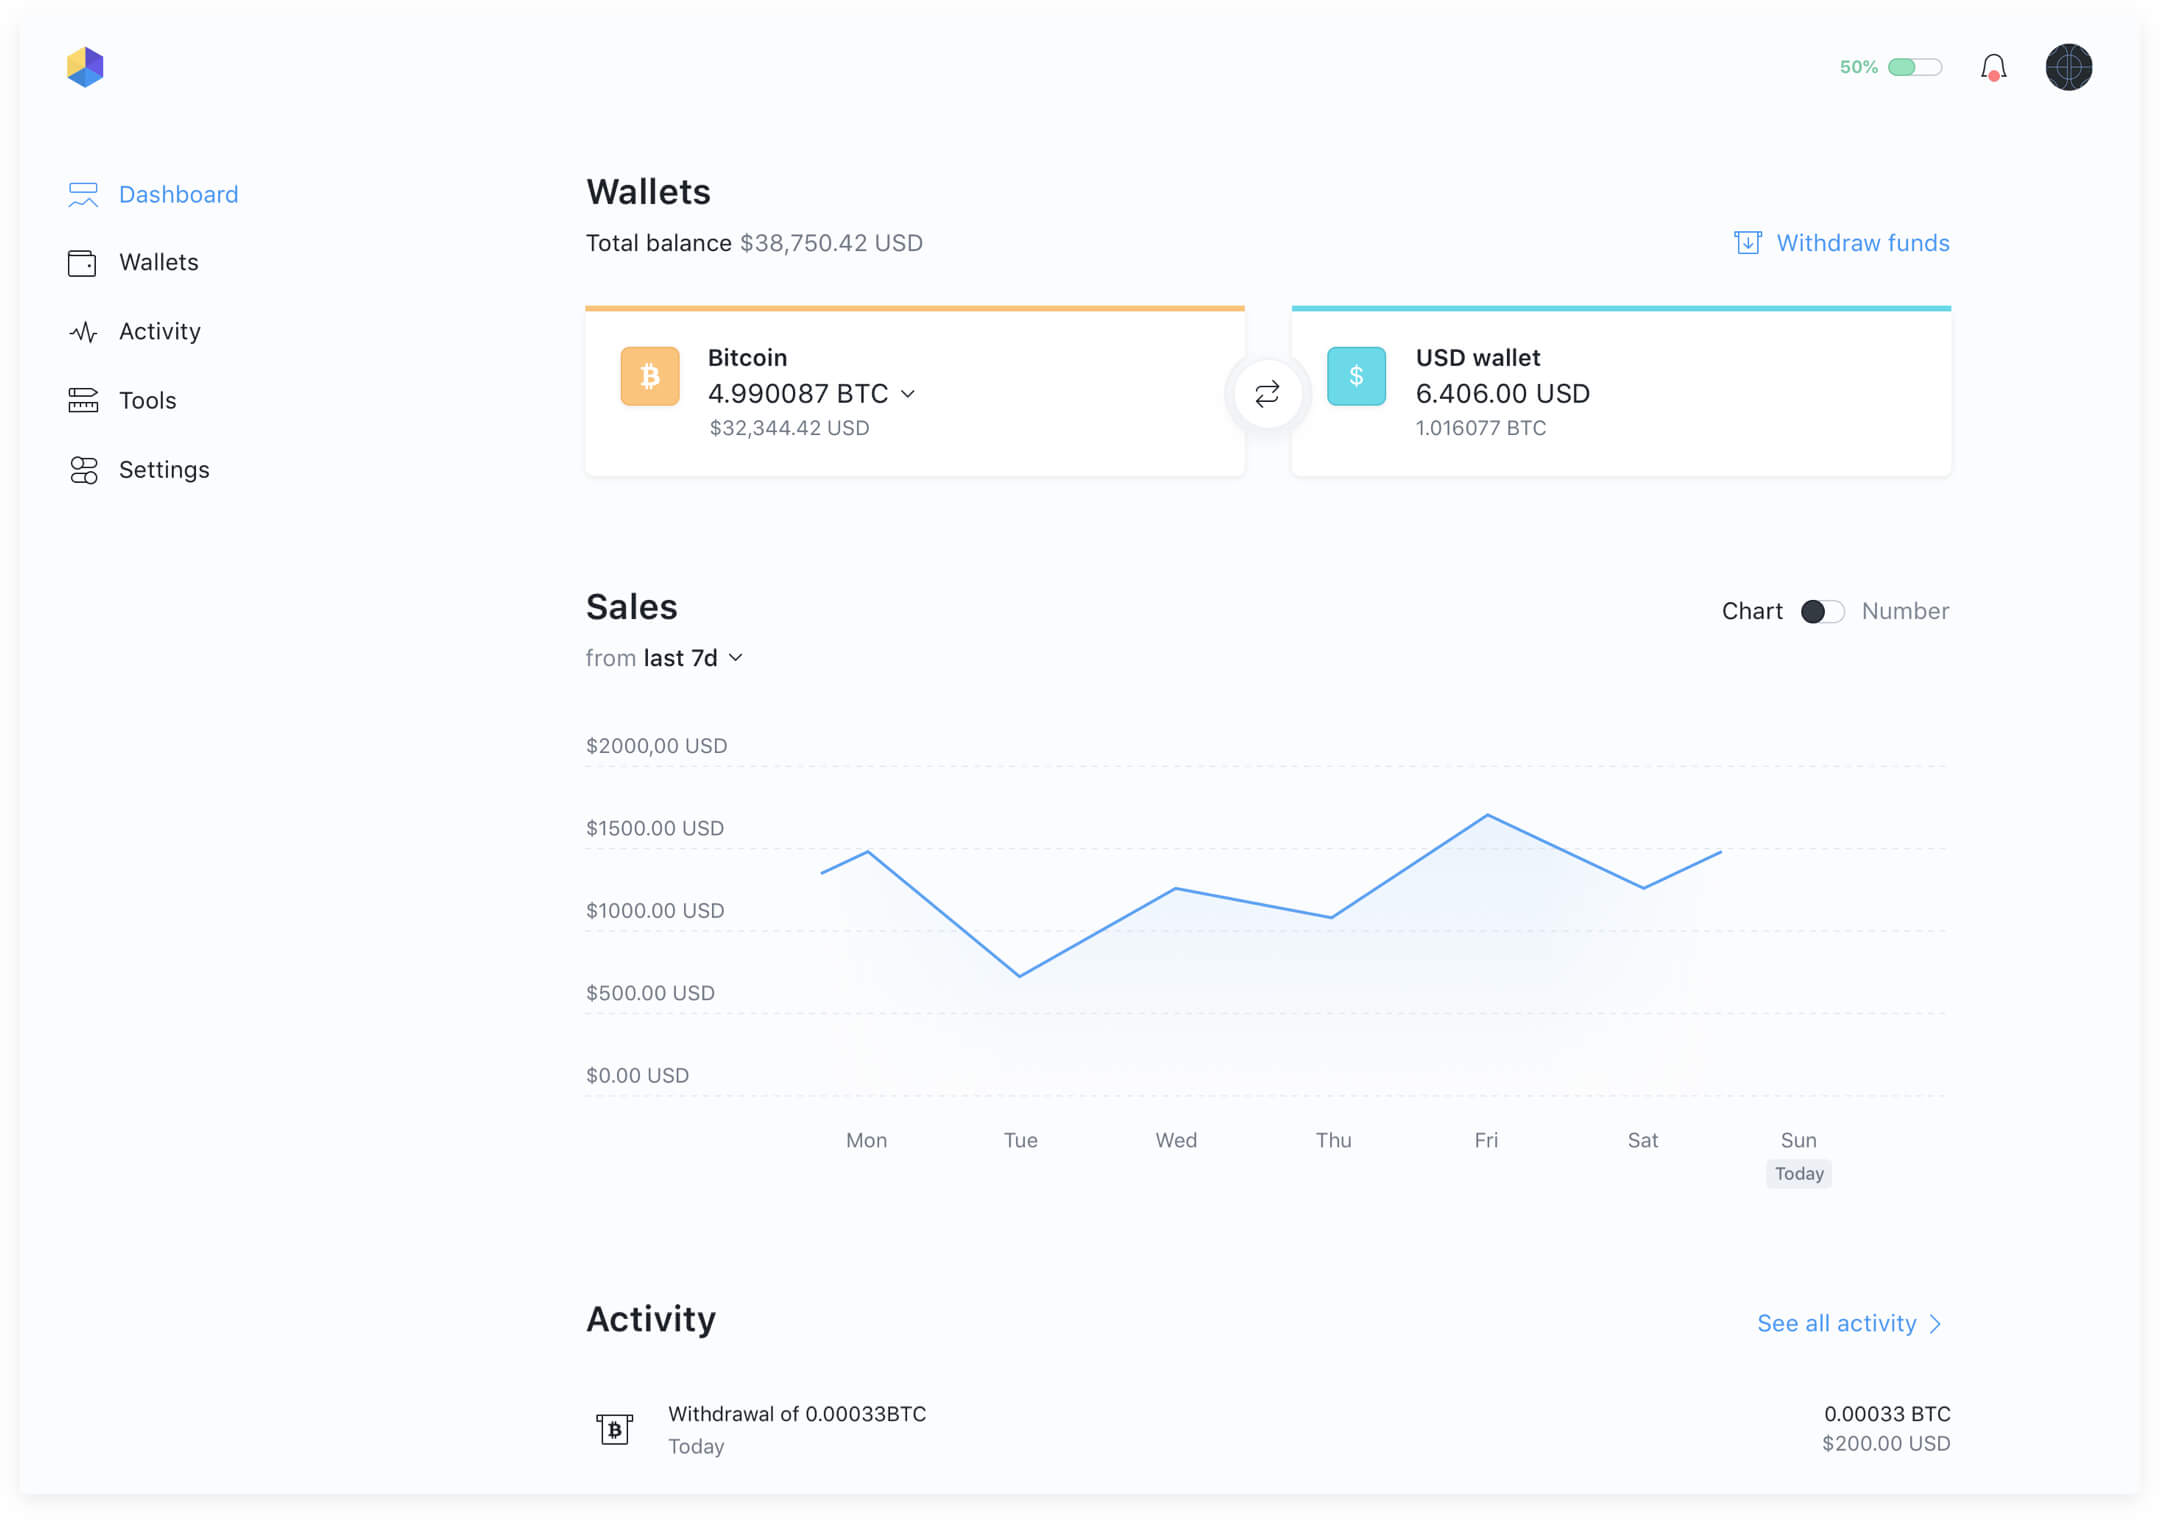Open the Settings menu item
The height and width of the screenshot is (1520, 2160).
(164, 470)
